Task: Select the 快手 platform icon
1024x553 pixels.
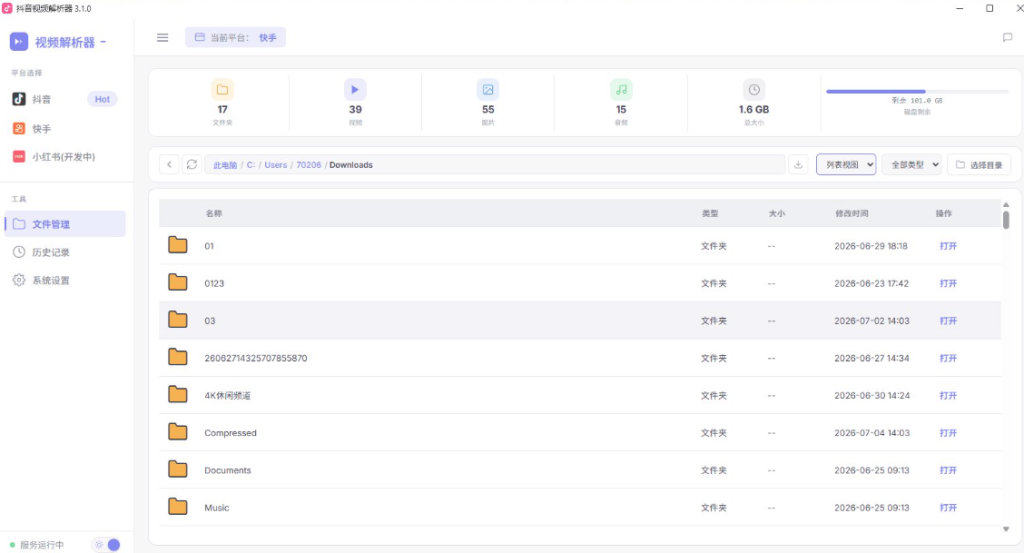Action: [19, 129]
